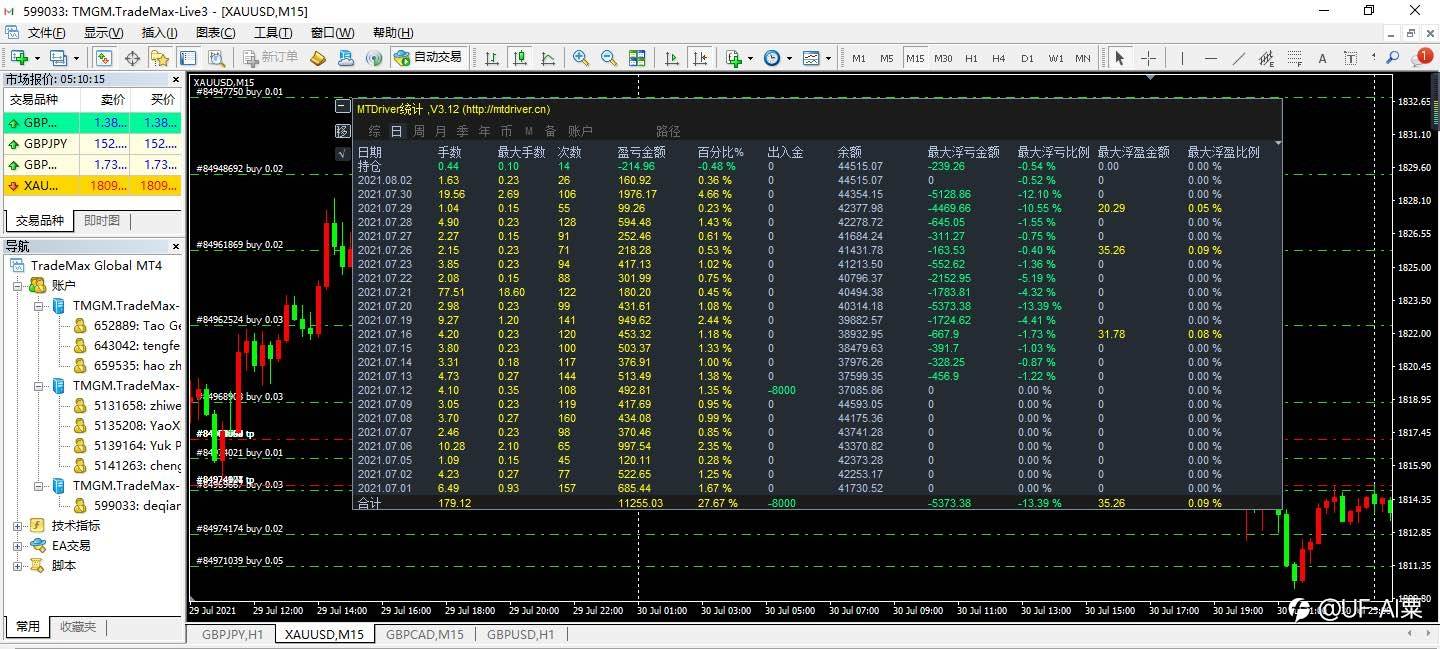
Task: Open the profiles dropdown arrow
Action: point(76,58)
